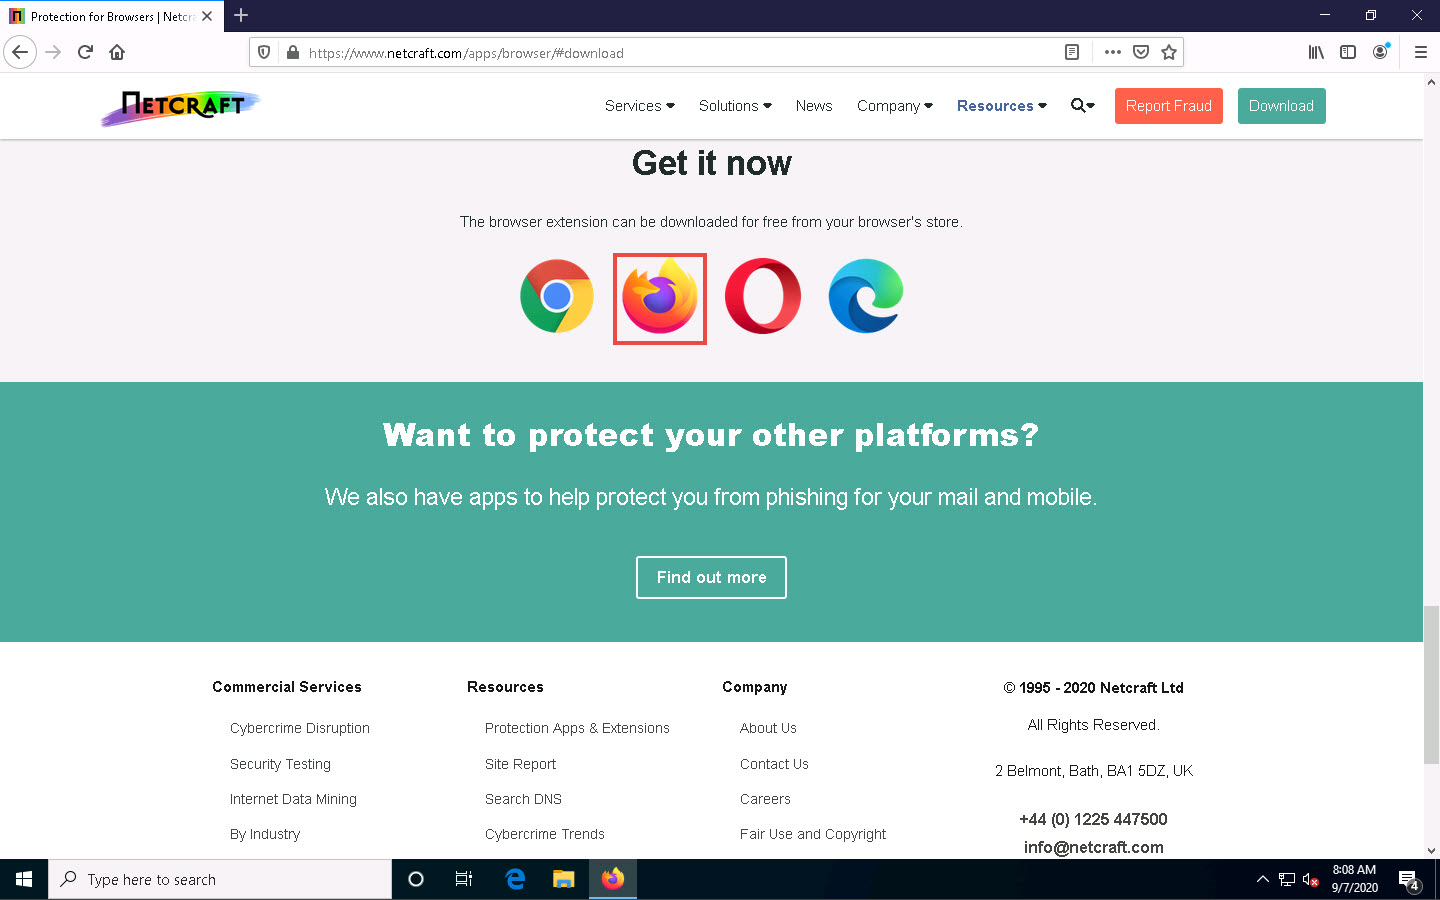1440x900 pixels.
Task: Bookmark this page with star icon
Action: [x=1169, y=52]
